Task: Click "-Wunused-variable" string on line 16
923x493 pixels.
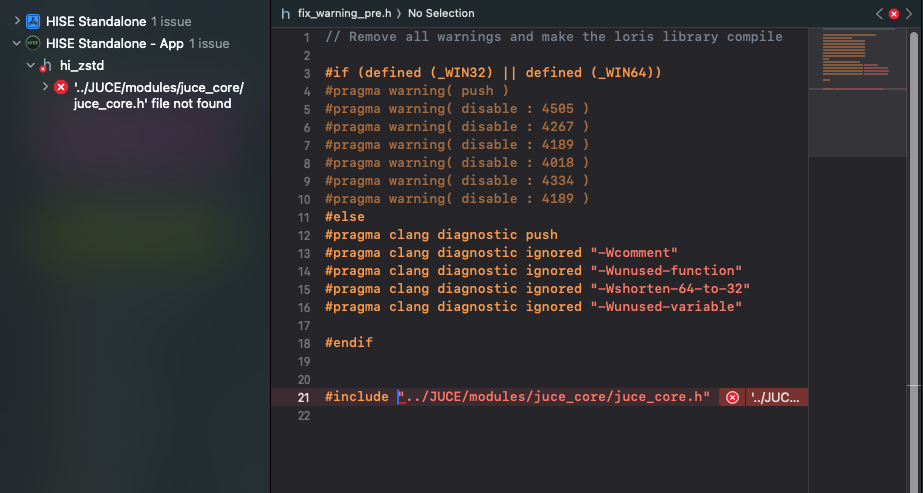Action: pos(666,307)
